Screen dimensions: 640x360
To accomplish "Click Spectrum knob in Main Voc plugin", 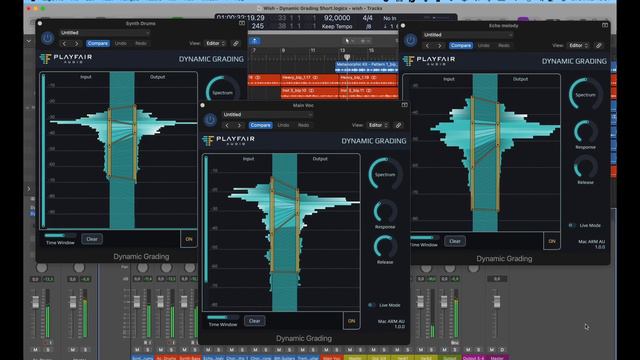I will coord(385,174).
